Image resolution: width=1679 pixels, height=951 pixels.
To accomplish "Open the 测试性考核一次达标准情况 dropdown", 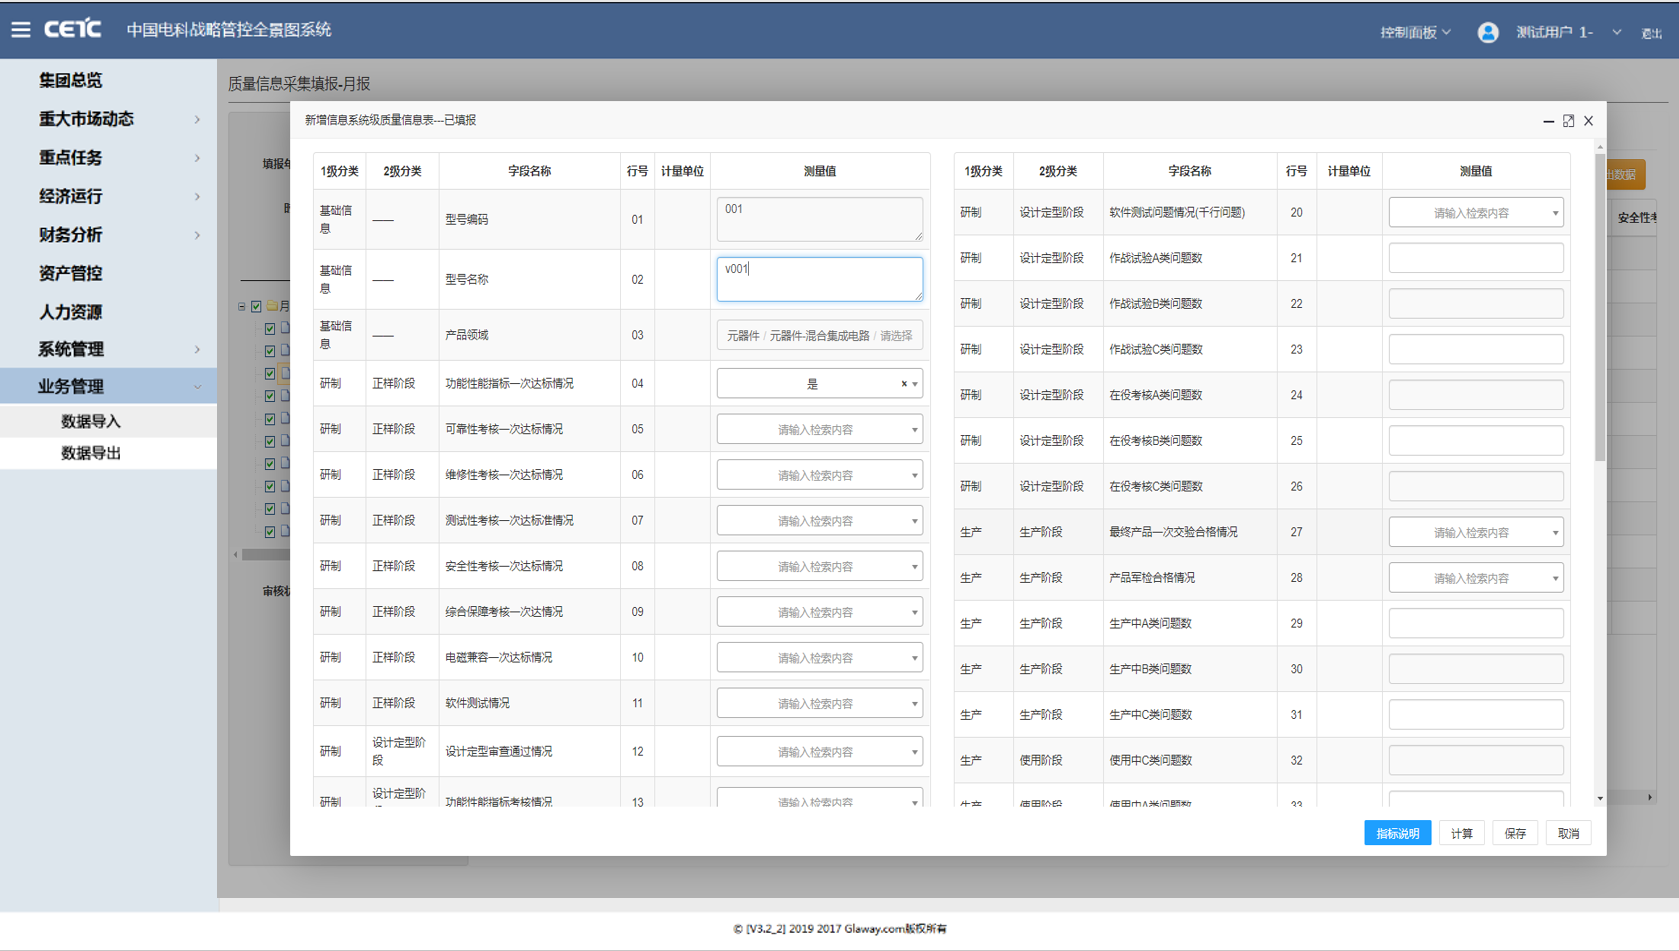I will (x=819, y=521).
